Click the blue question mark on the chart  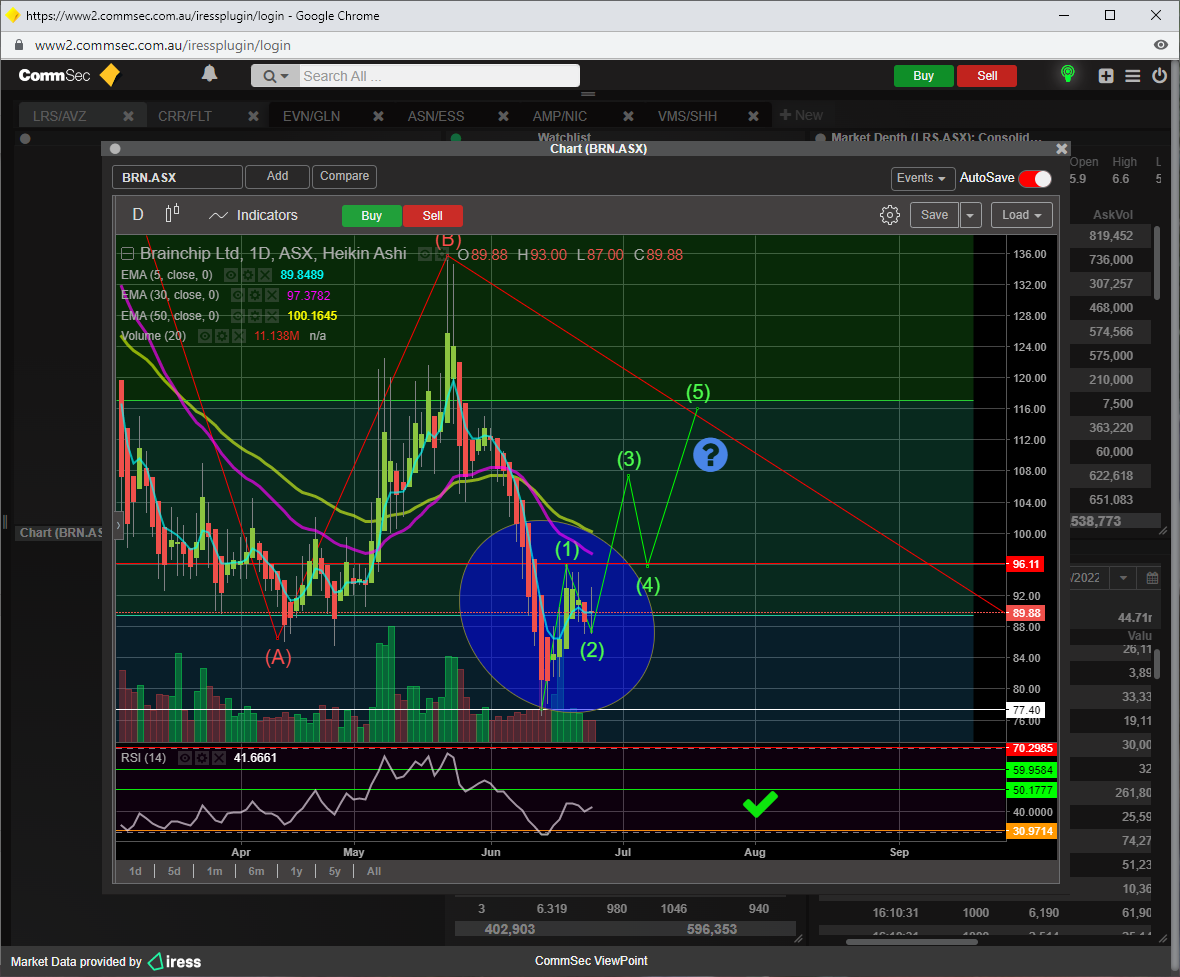[x=710, y=455]
